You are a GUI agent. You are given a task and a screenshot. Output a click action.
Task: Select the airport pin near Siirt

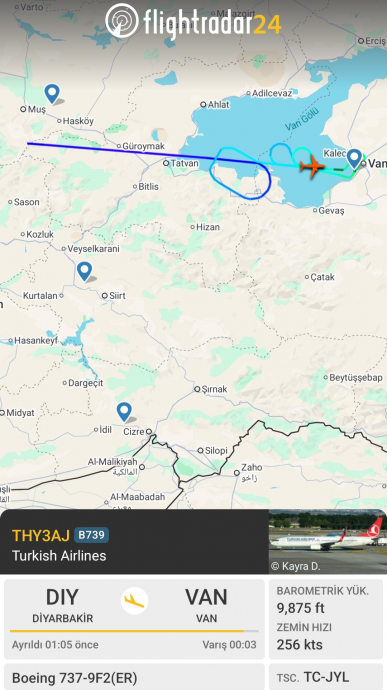[84, 271]
